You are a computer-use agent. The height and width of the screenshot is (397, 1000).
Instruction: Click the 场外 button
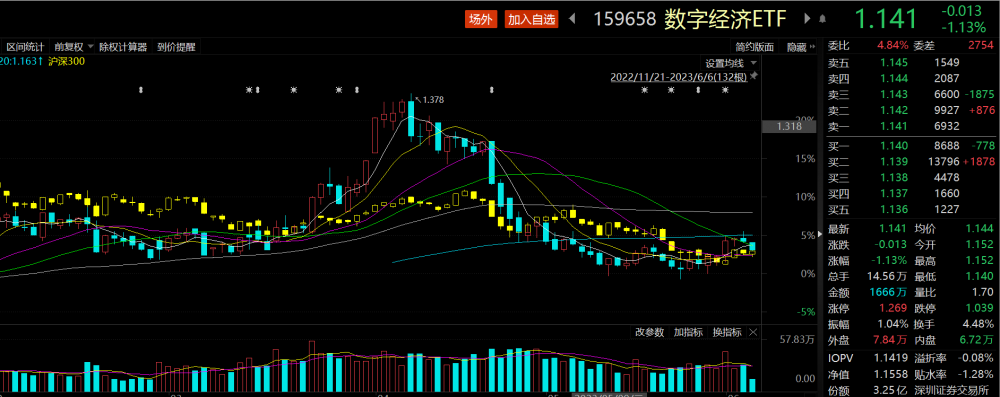pyautogui.click(x=481, y=19)
